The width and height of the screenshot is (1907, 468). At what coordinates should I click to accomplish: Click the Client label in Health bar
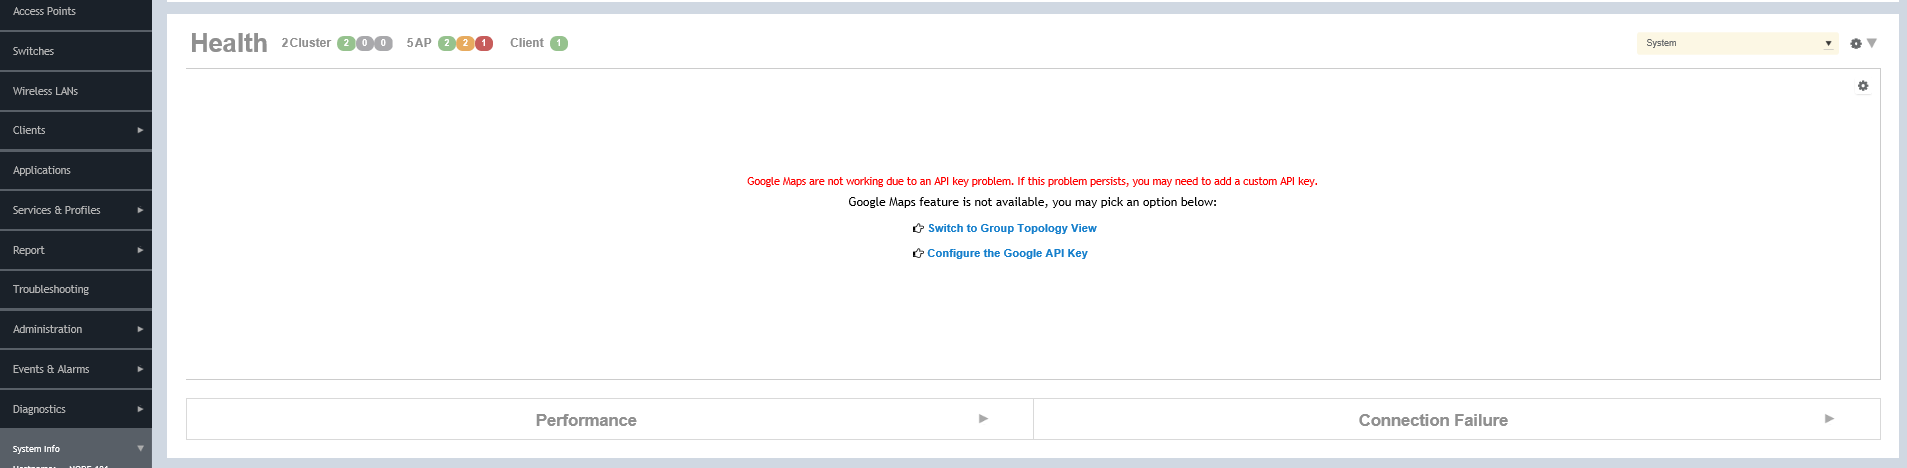(x=527, y=43)
